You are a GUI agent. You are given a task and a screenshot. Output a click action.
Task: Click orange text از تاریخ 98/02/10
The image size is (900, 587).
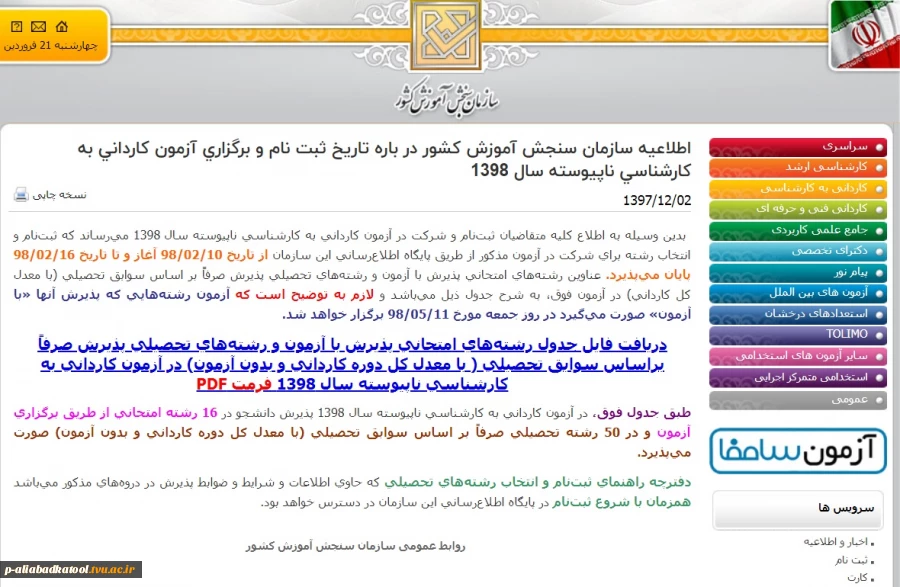[x=215, y=255]
